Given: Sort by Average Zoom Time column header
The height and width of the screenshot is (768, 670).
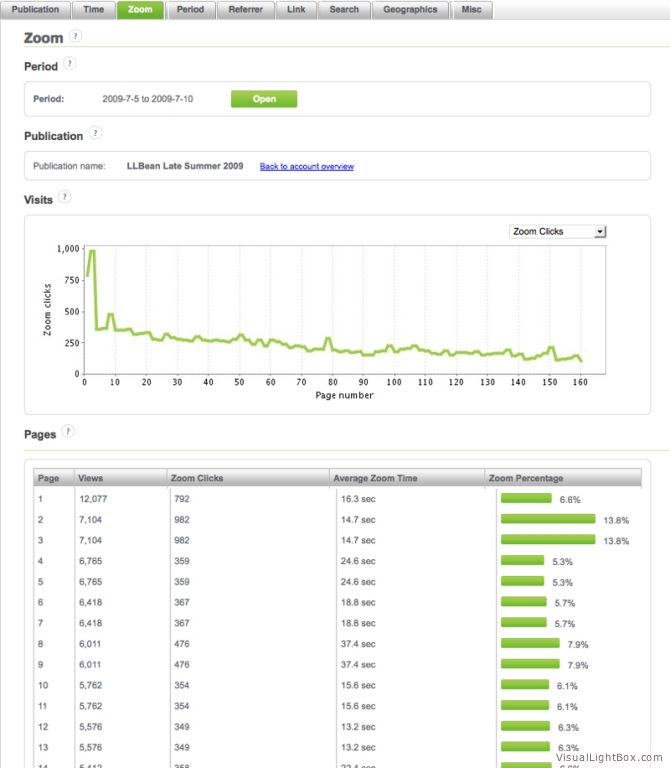Looking at the screenshot, I should [x=375, y=478].
